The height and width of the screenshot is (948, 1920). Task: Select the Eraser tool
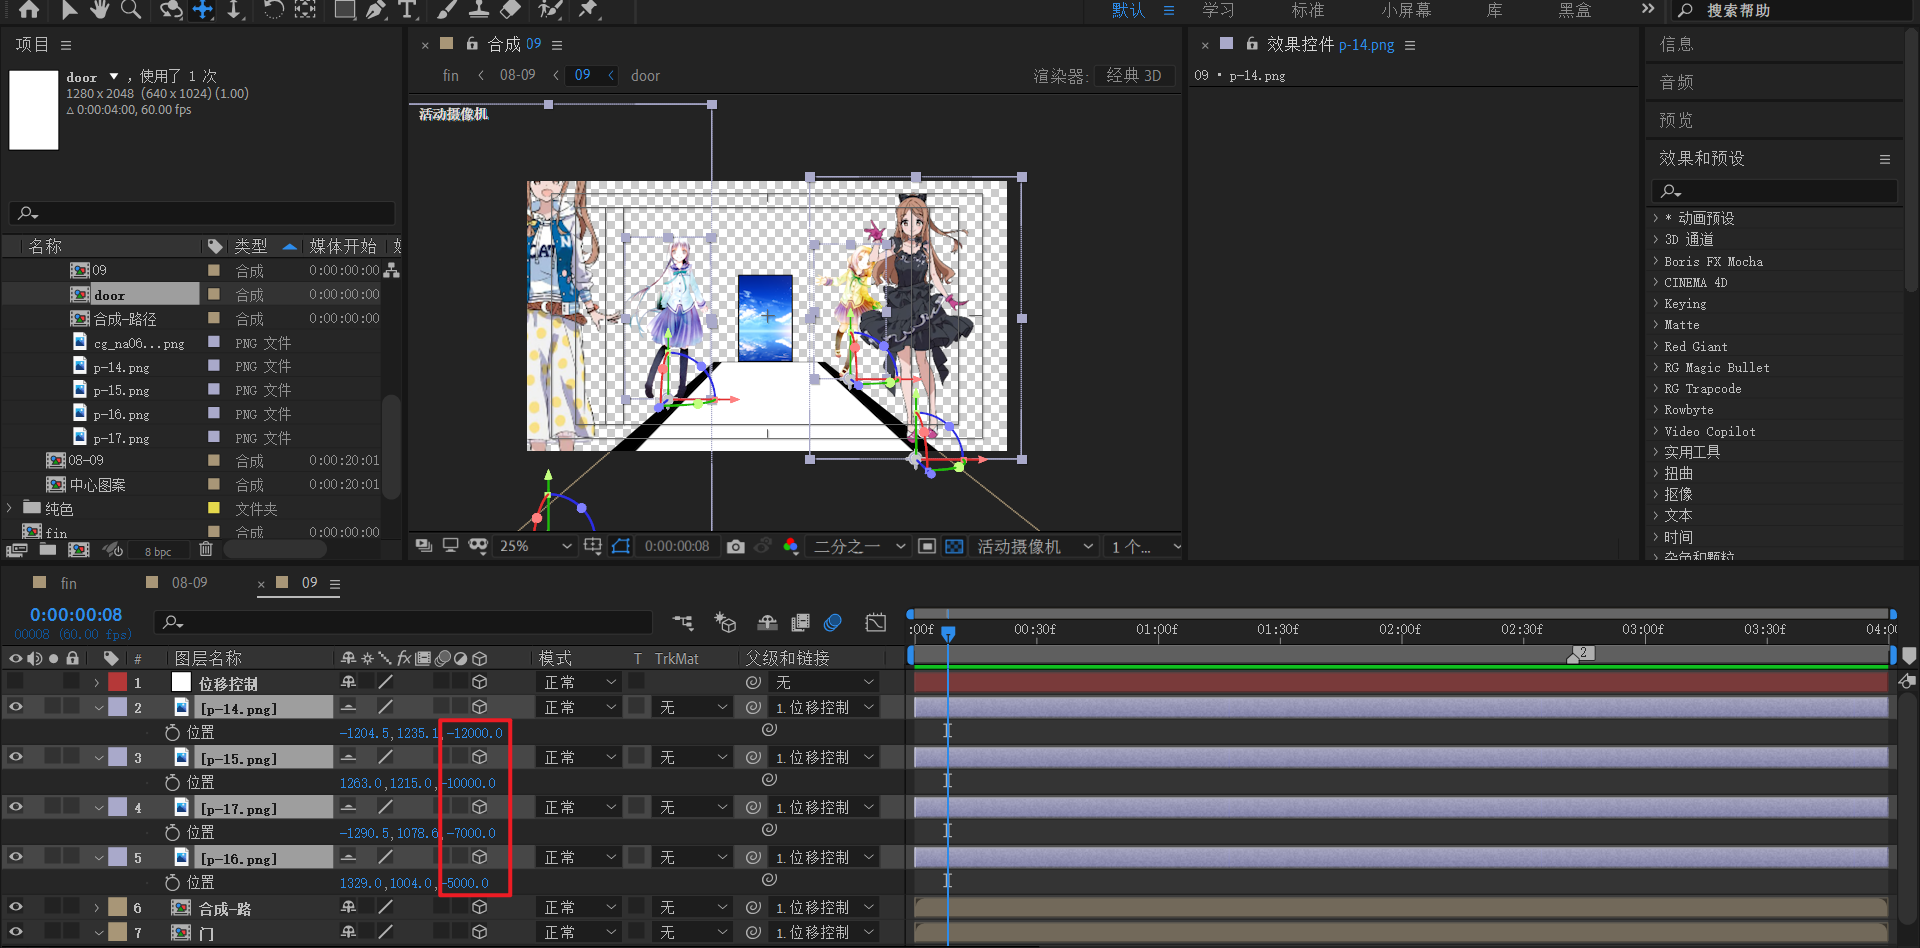(510, 10)
